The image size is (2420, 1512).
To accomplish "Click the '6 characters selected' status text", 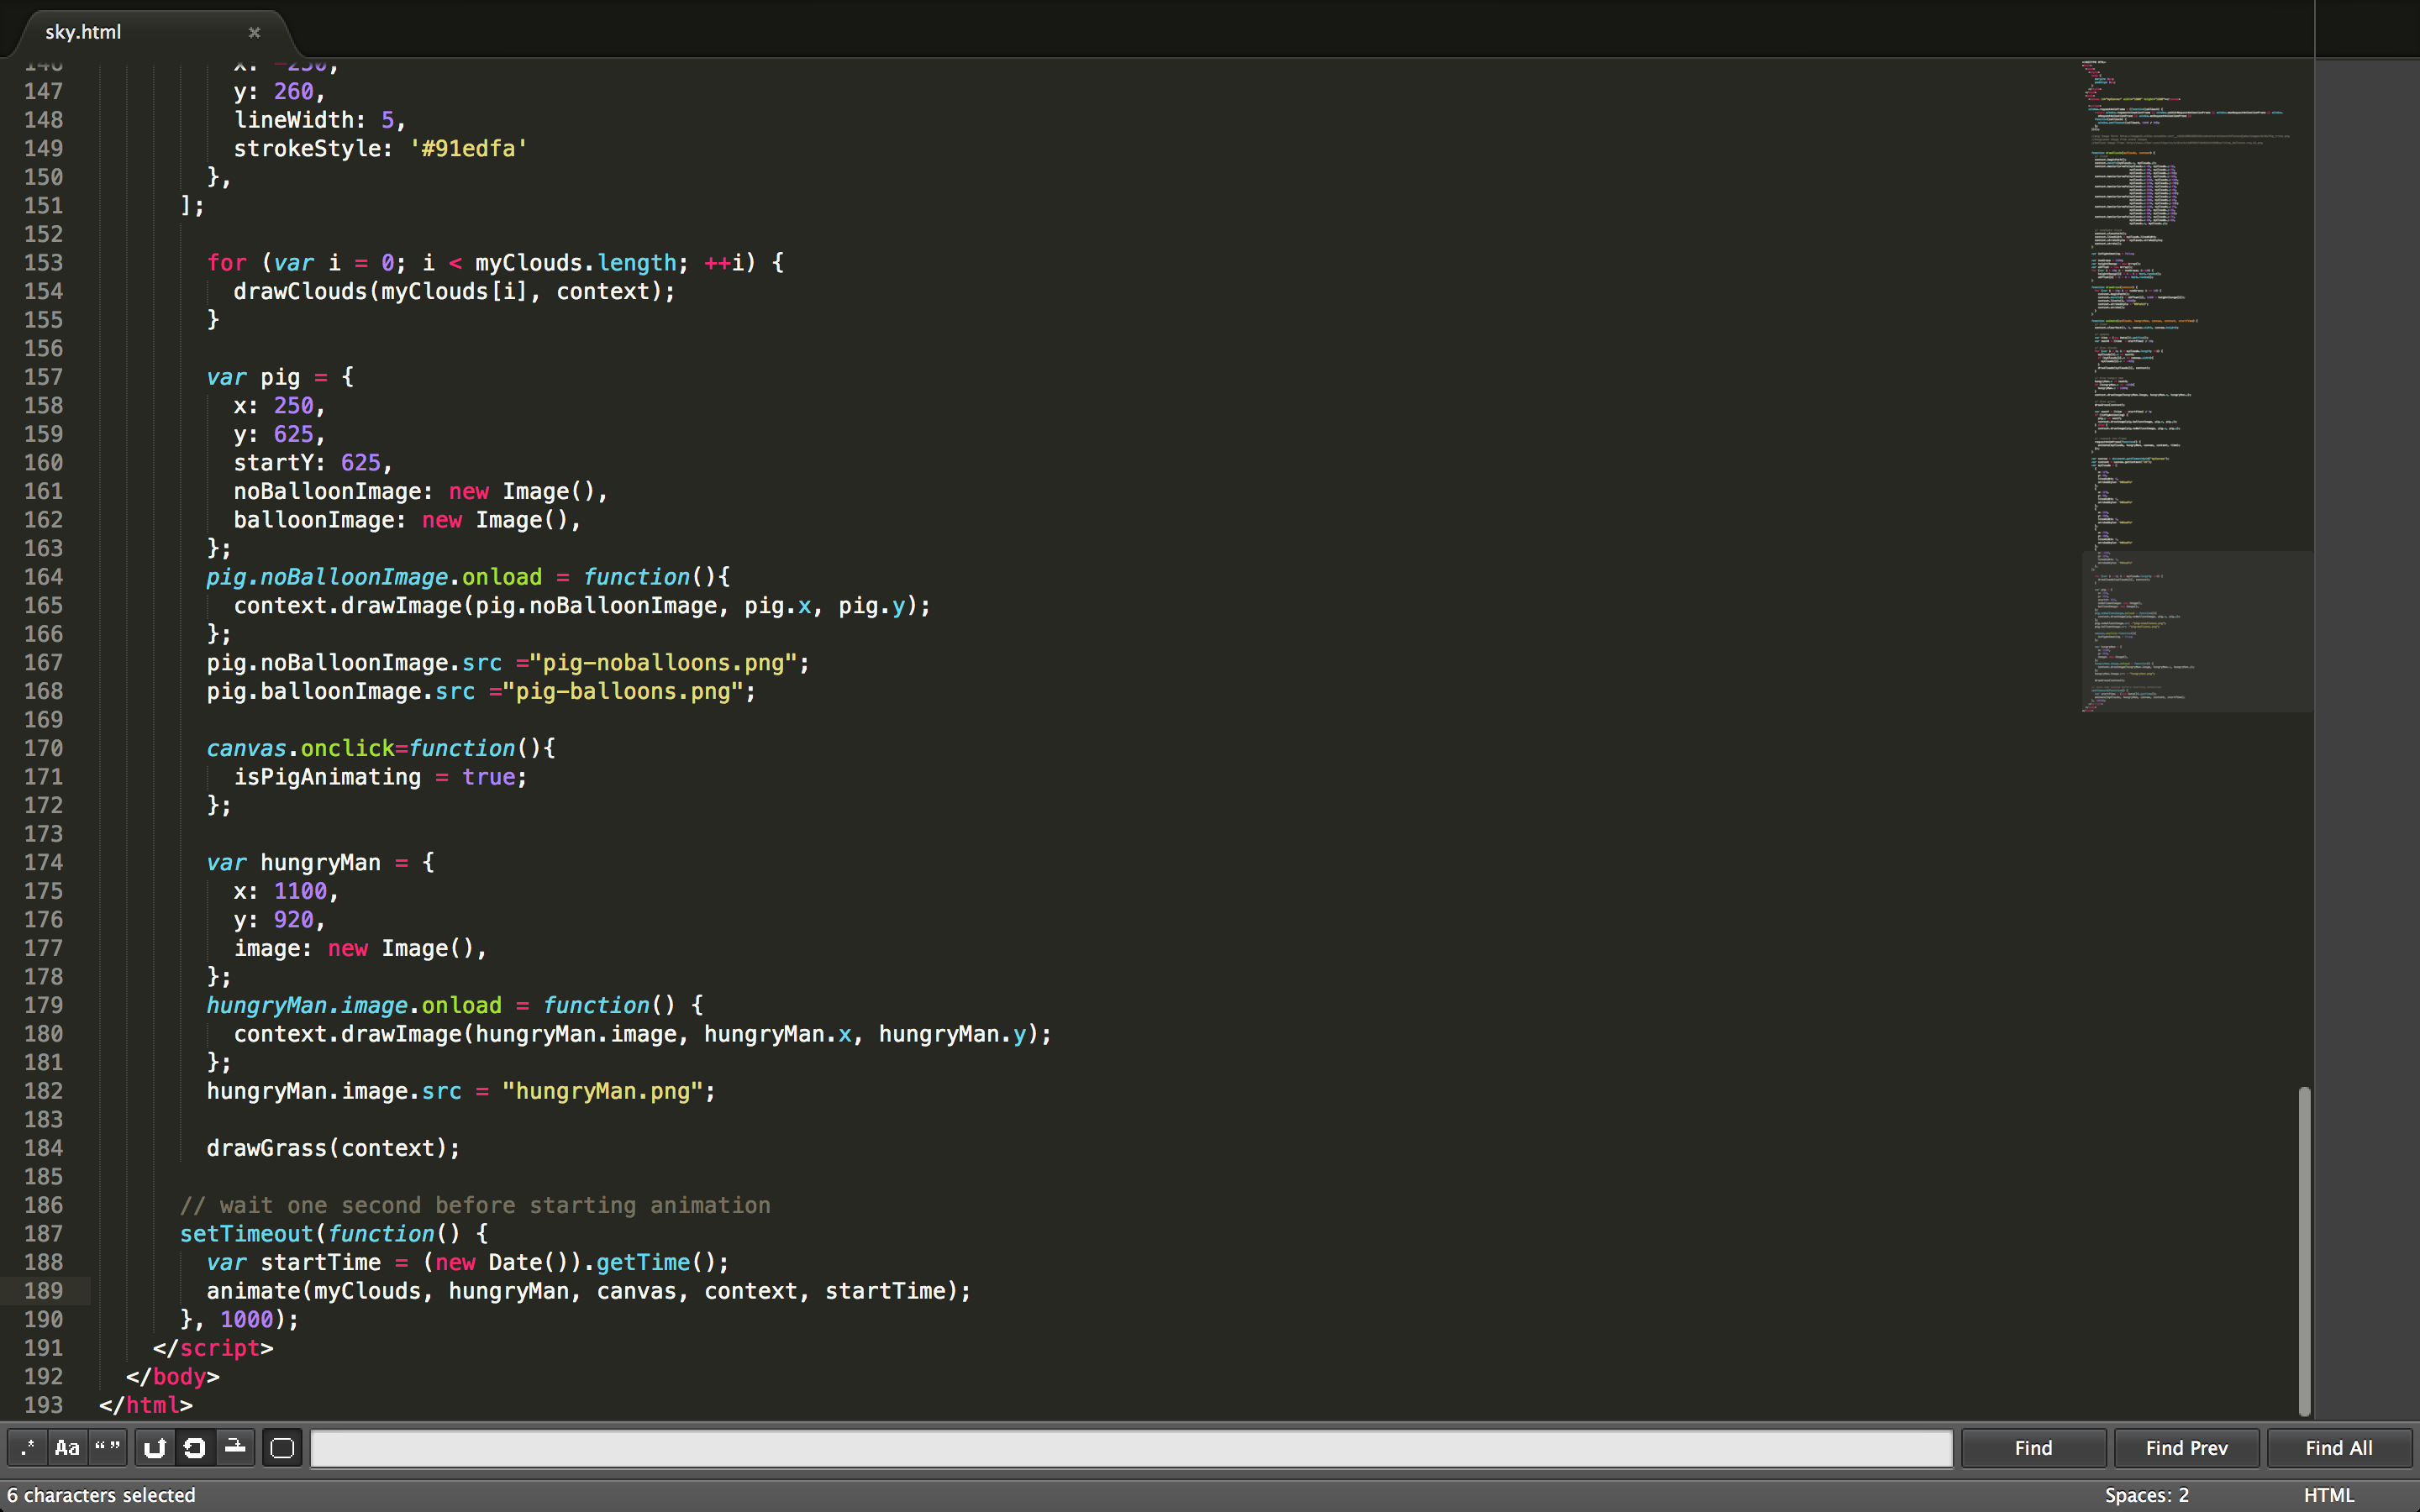I will (x=101, y=1494).
